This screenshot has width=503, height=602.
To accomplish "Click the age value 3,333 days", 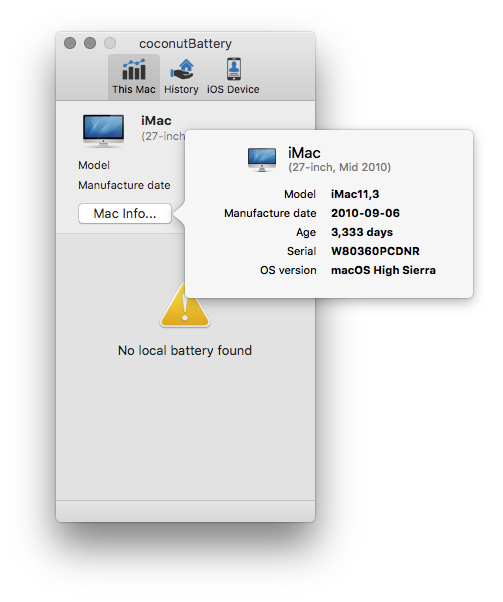I will tap(362, 232).
